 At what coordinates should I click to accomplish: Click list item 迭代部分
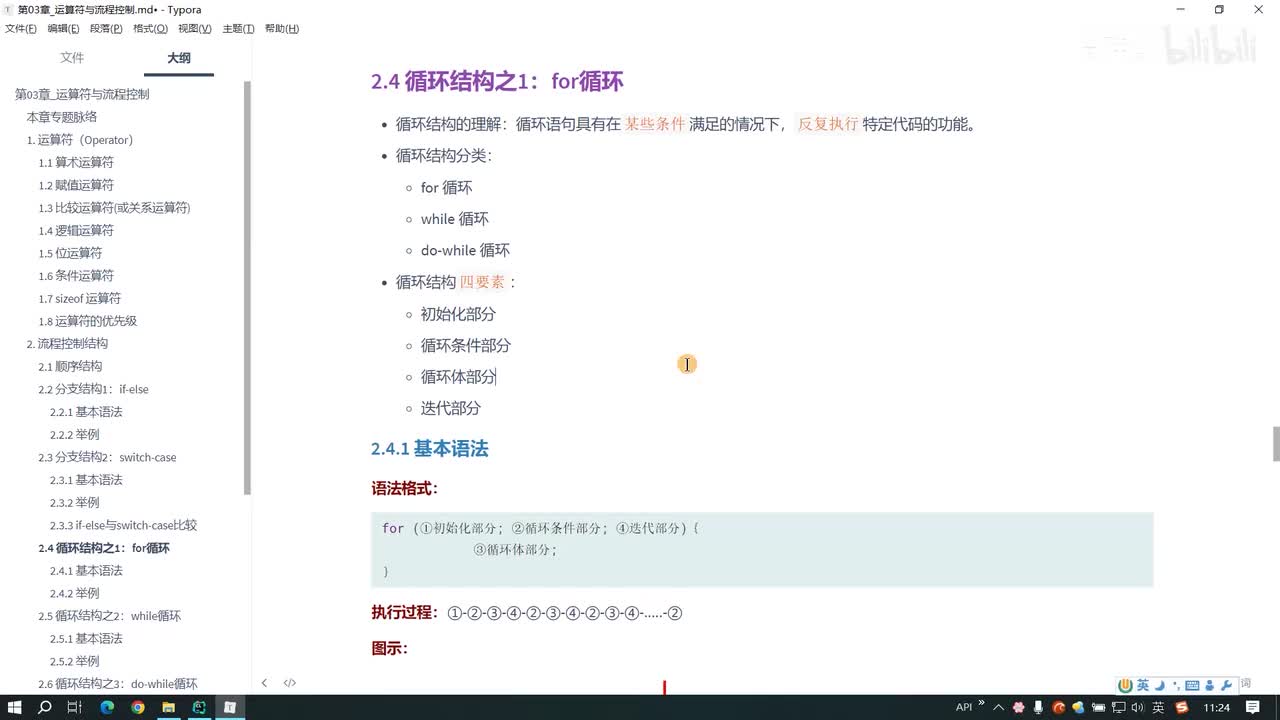[x=450, y=408]
